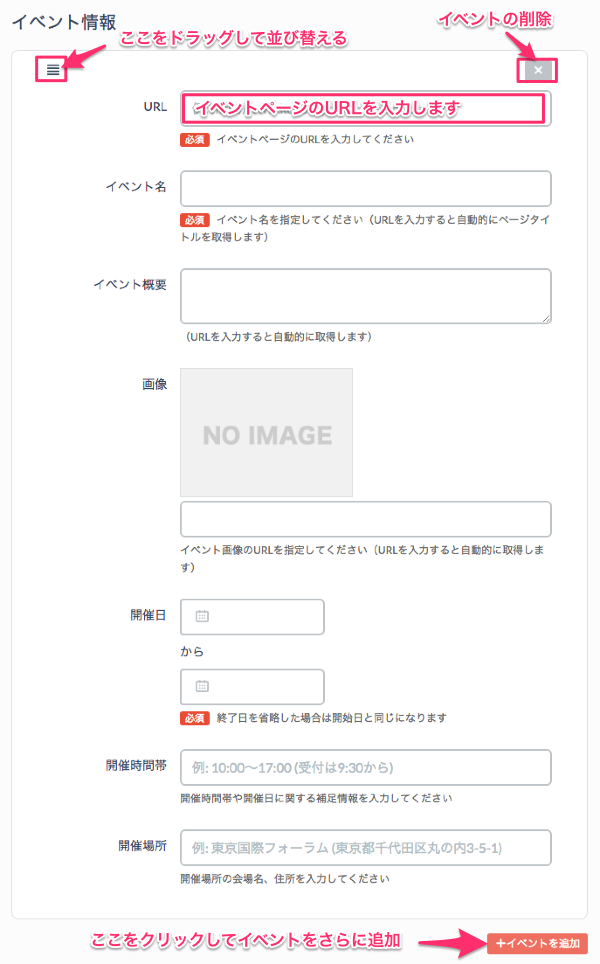This screenshot has height=964, width=600.
Task: Click the URL field label
Action: pos(155,106)
